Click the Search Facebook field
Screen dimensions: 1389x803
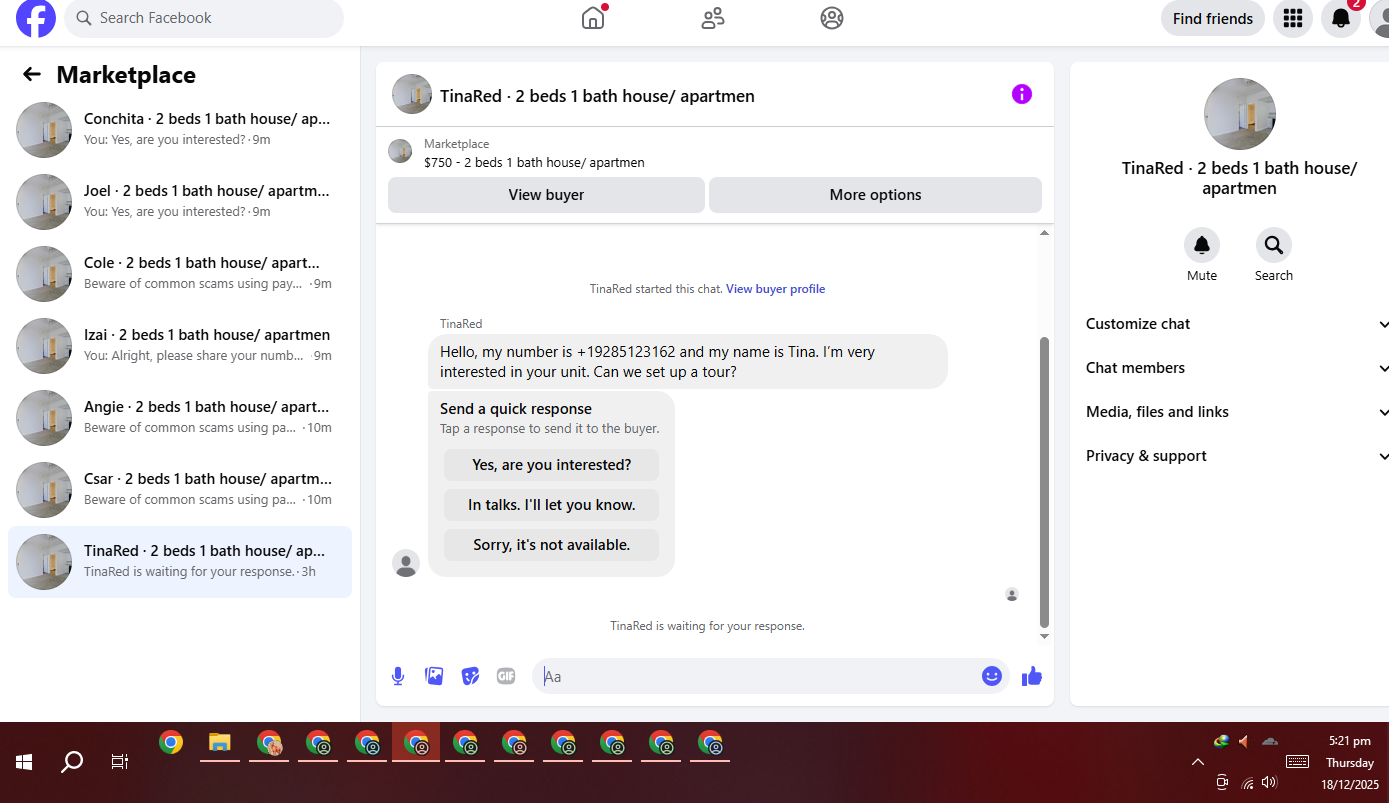tap(204, 18)
